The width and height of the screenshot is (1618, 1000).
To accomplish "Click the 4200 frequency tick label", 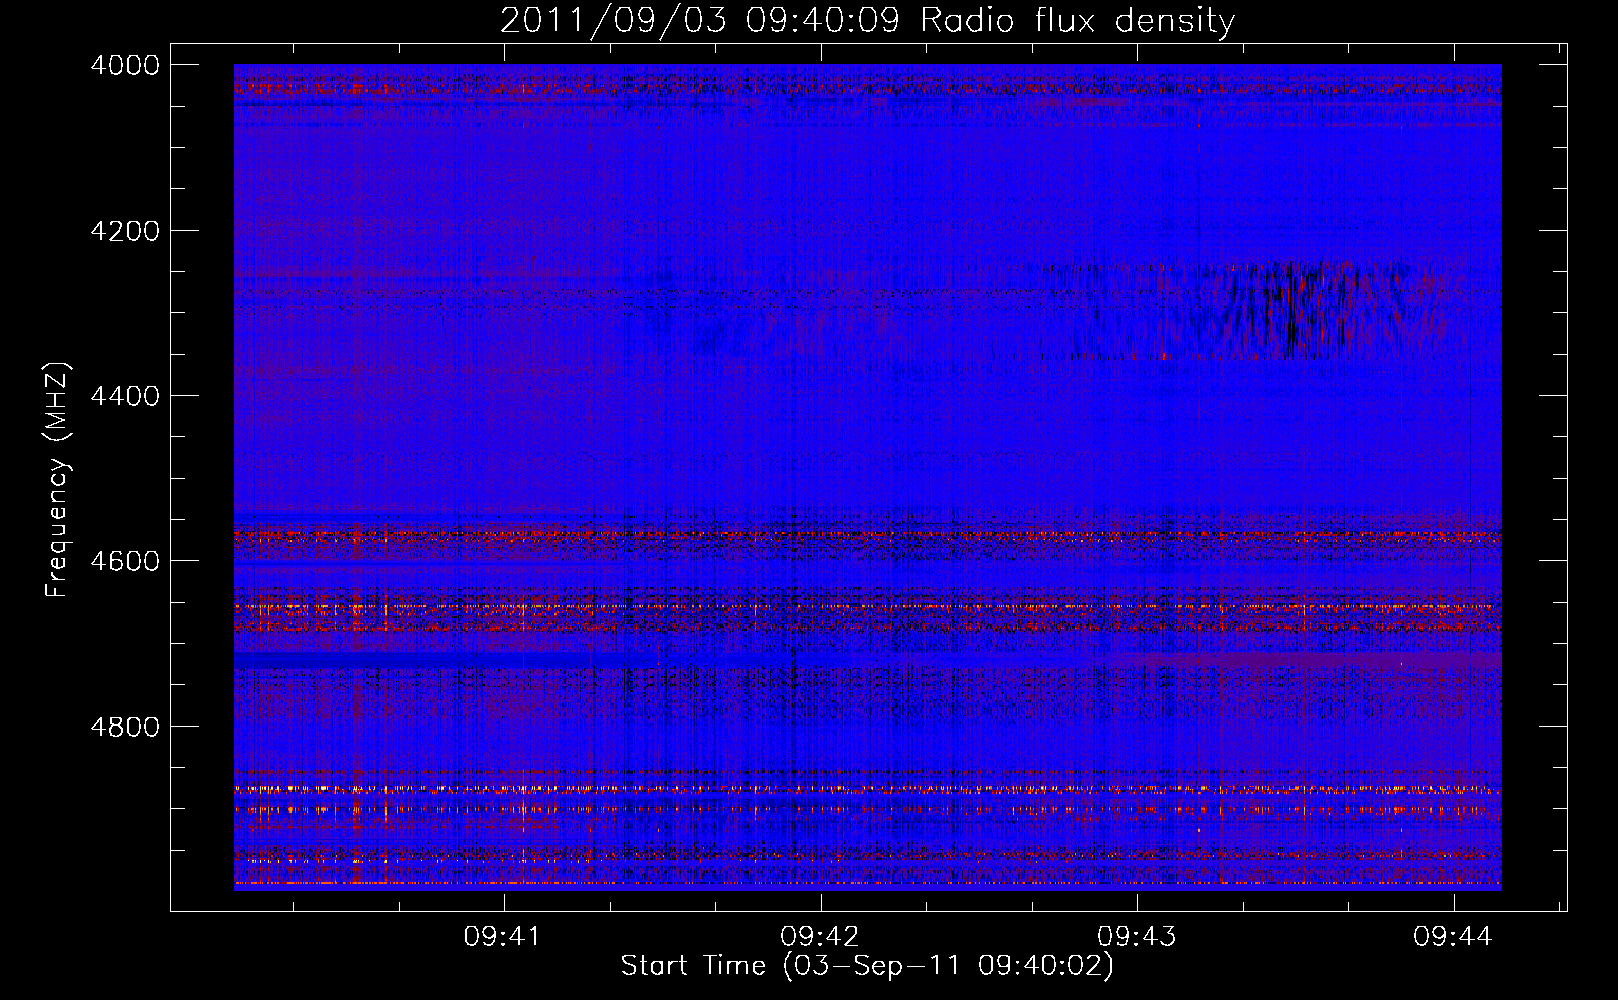I will pos(125,231).
